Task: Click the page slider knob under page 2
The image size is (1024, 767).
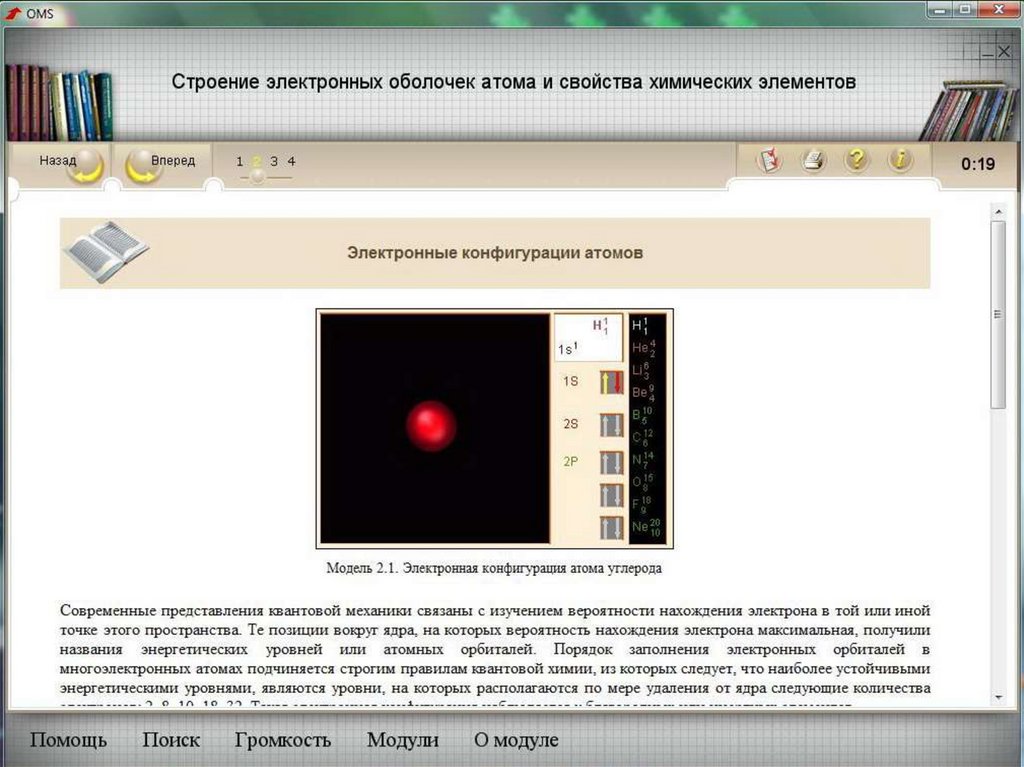Action: click(257, 176)
